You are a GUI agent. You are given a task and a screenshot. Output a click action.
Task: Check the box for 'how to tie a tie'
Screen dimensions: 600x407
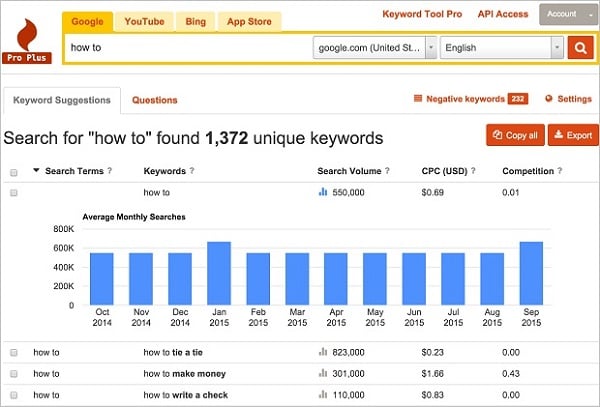click(14, 352)
